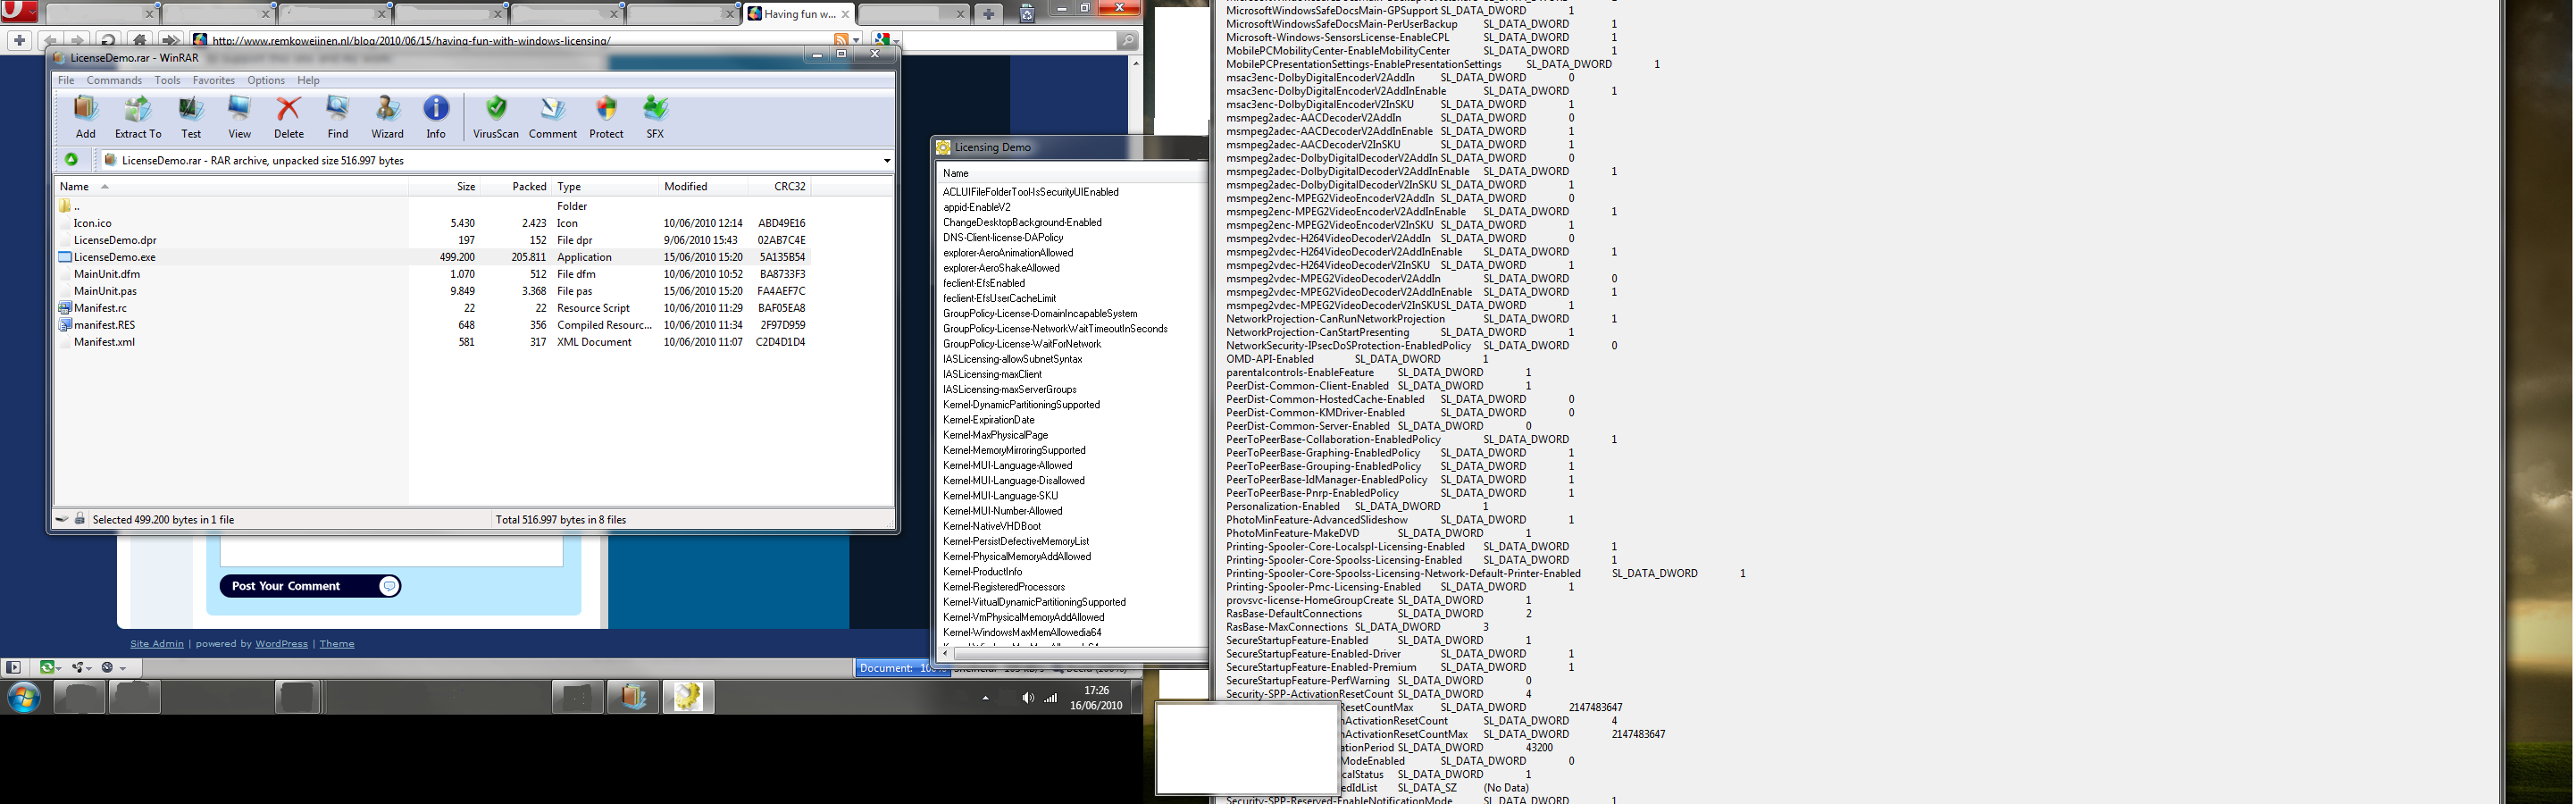Follow the WordPress footer link

point(281,644)
